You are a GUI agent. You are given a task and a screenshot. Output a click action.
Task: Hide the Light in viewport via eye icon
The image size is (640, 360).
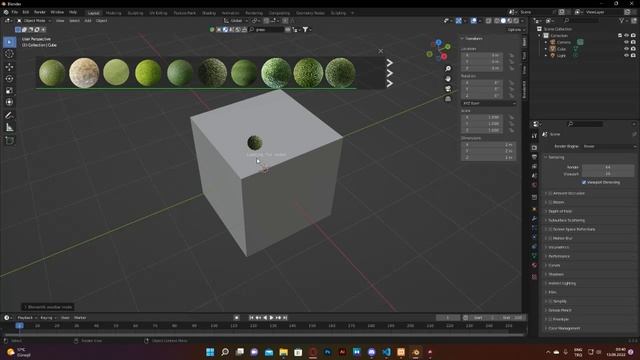[x=627, y=55]
